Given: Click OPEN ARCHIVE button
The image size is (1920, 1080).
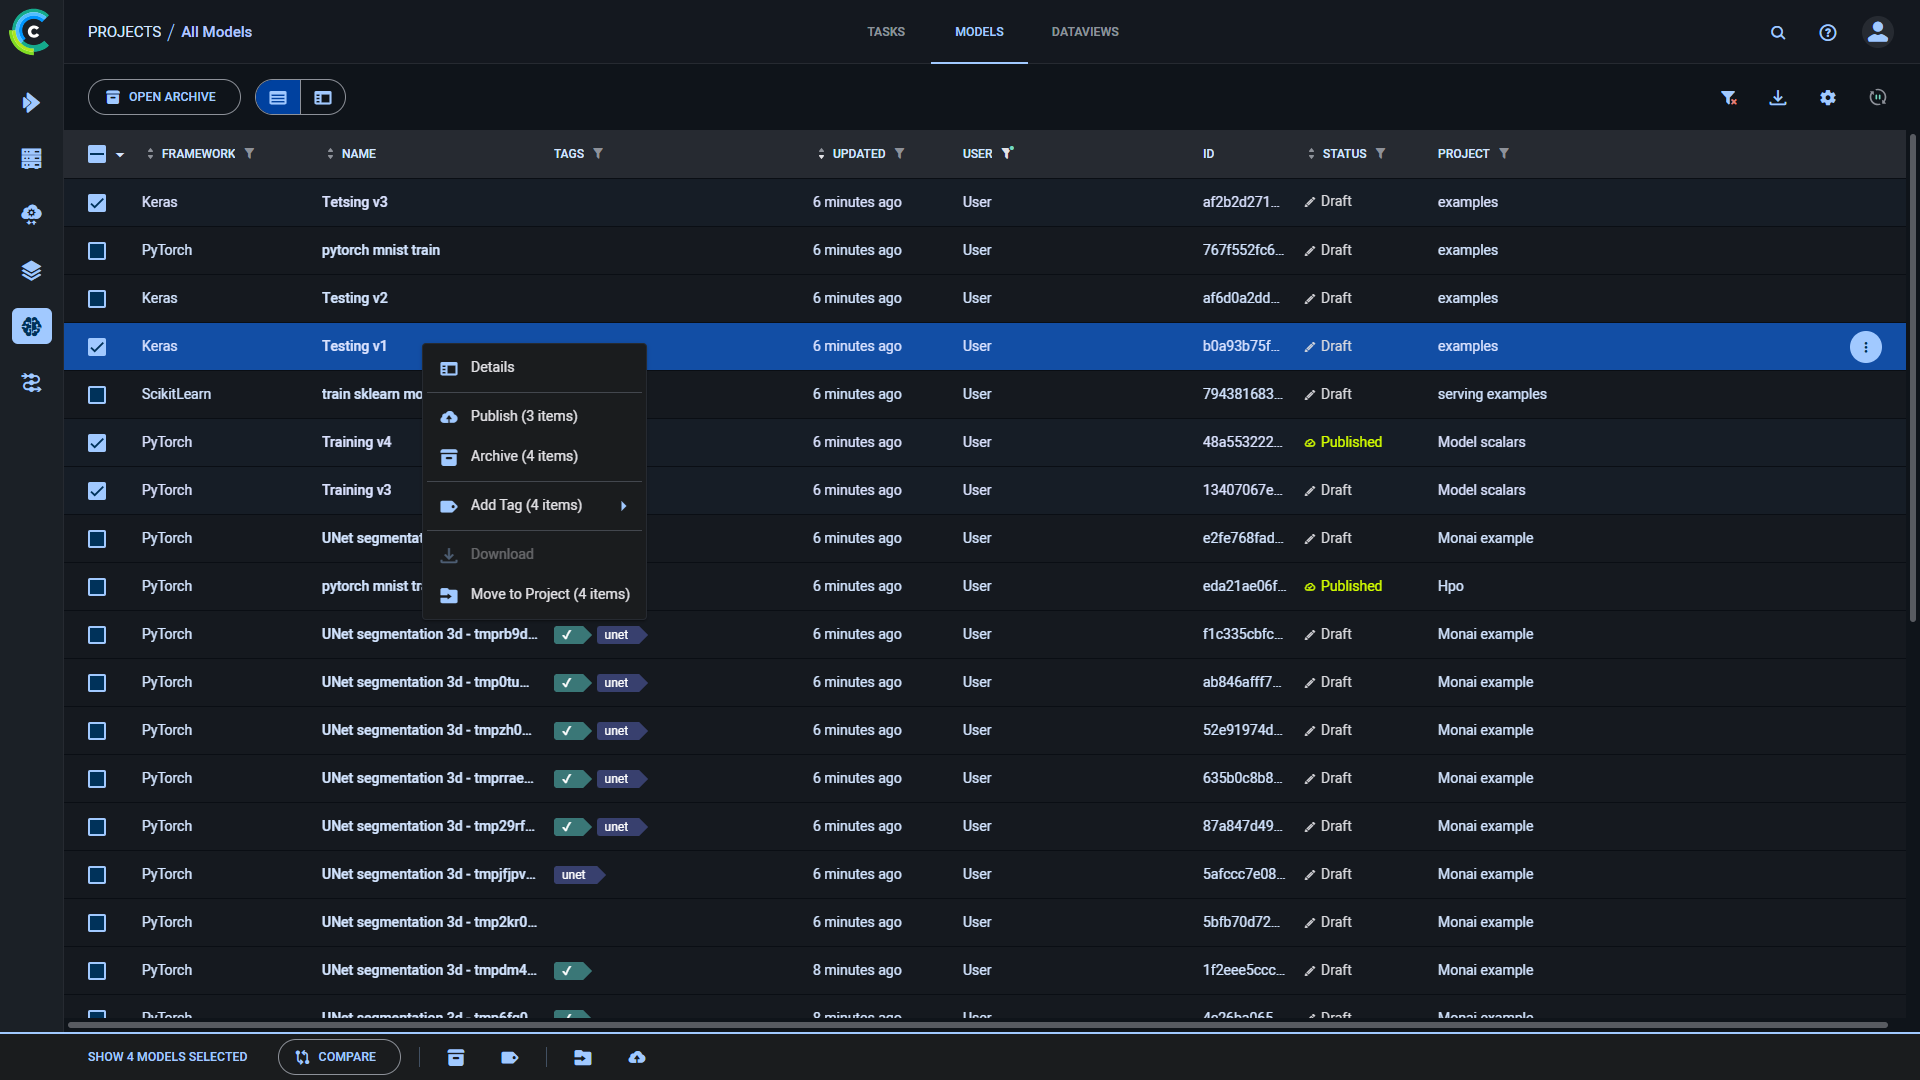Looking at the screenshot, I should (x=164, y=96).
